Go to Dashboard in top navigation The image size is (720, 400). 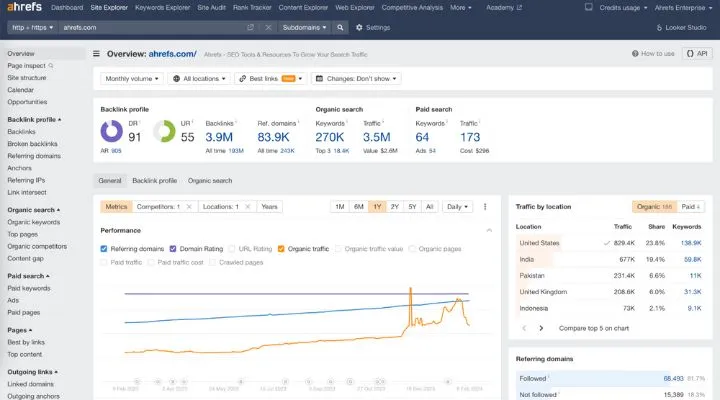67,7
